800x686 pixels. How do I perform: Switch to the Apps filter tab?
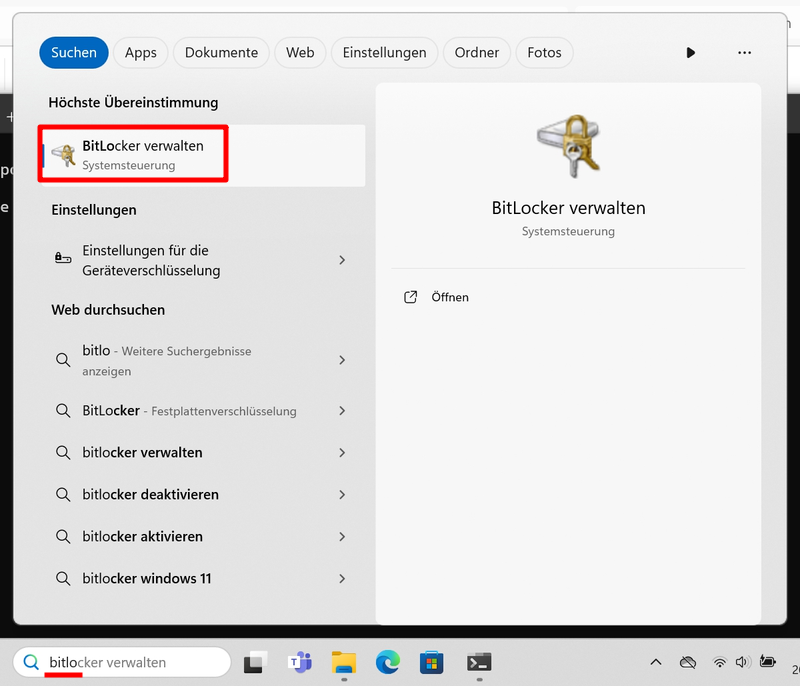pos(141,53)
